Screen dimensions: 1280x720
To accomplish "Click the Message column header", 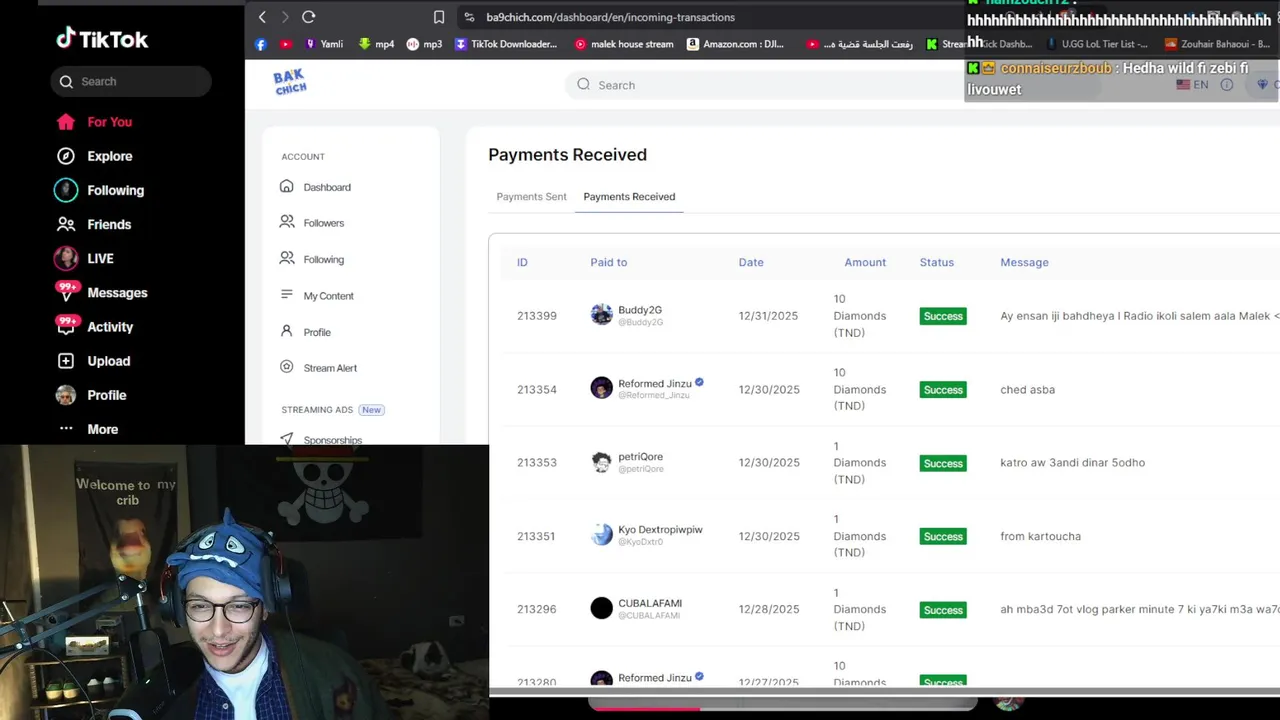I will [1024, 262].
